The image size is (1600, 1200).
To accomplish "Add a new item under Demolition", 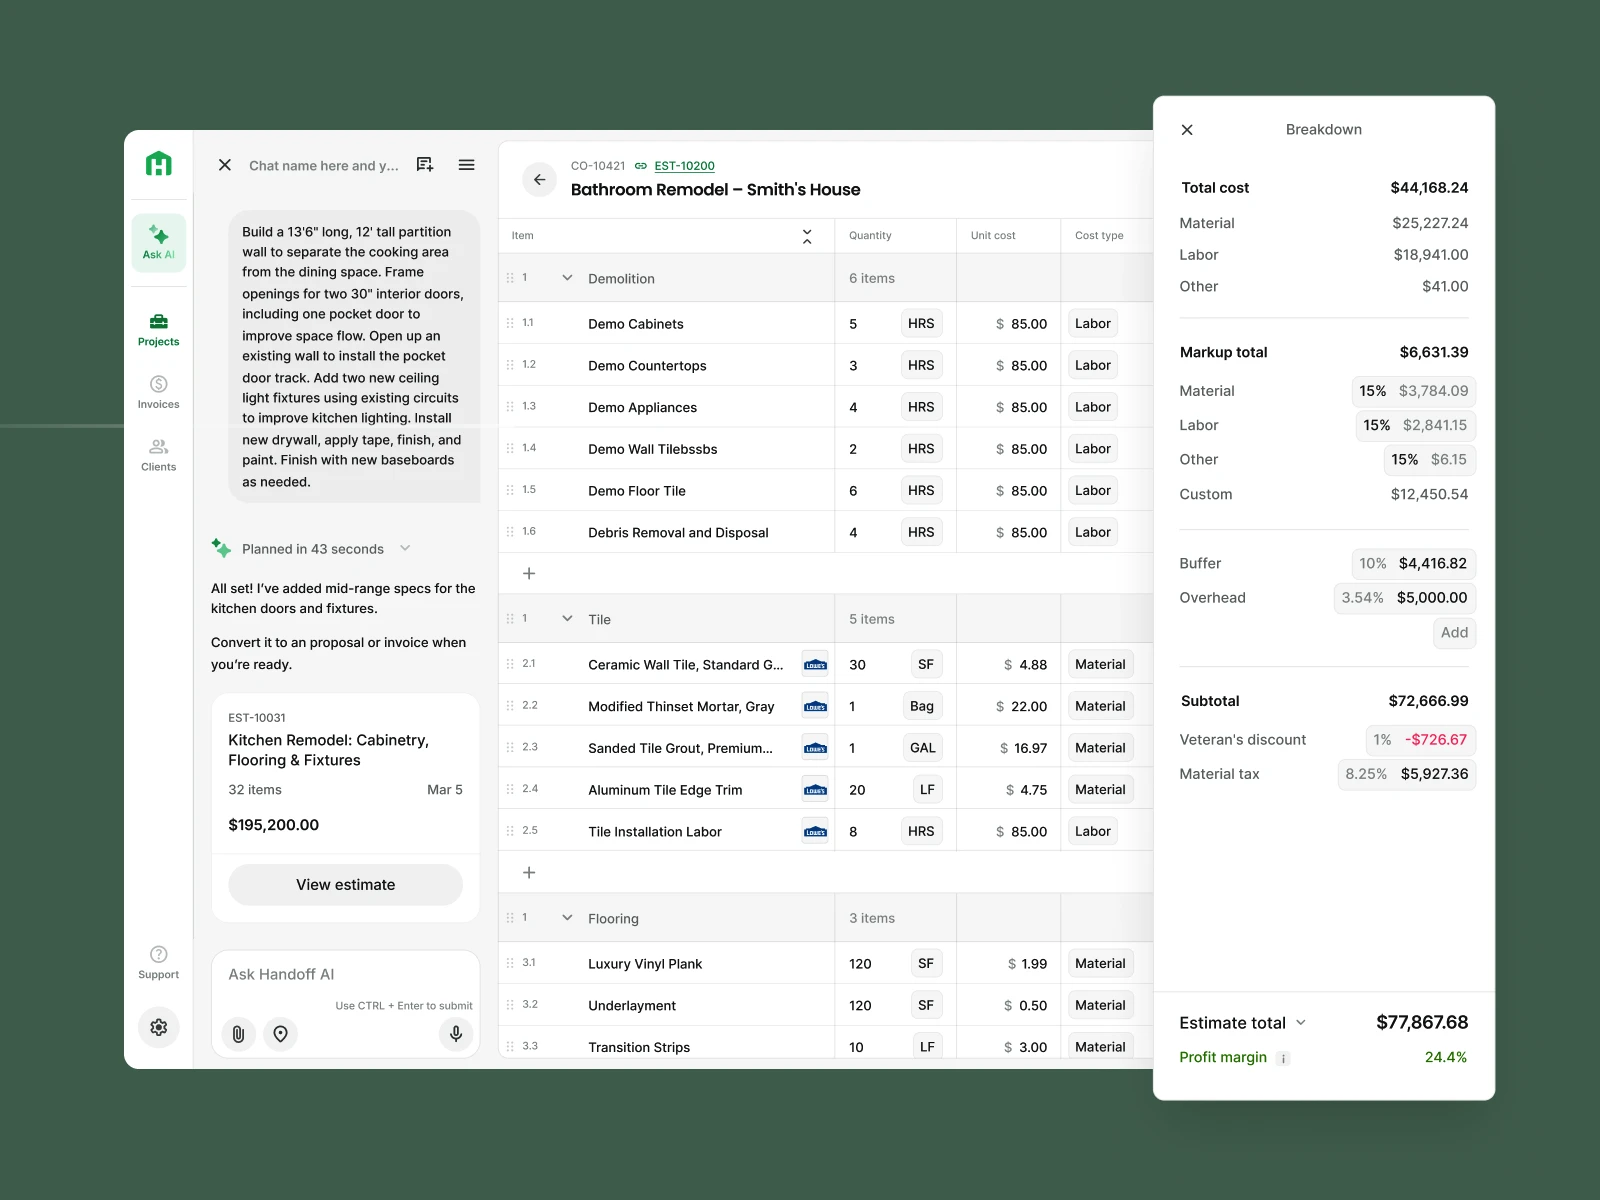I will 528,572.
